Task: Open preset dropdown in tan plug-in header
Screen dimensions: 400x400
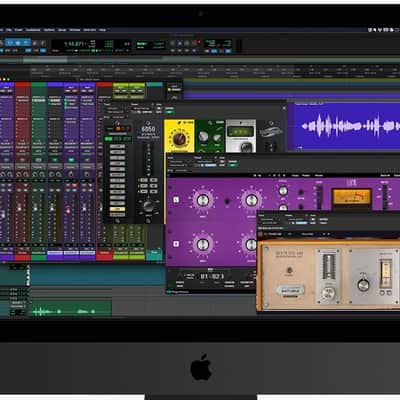Action: coord(297,220)
